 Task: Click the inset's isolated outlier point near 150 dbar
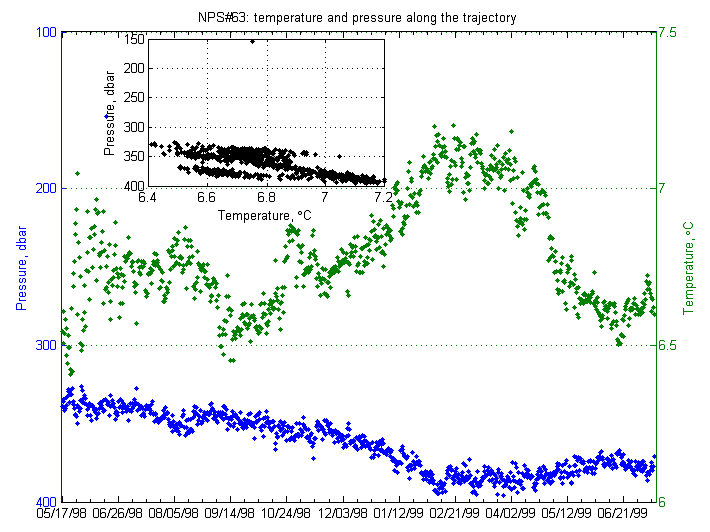[252, 42]
